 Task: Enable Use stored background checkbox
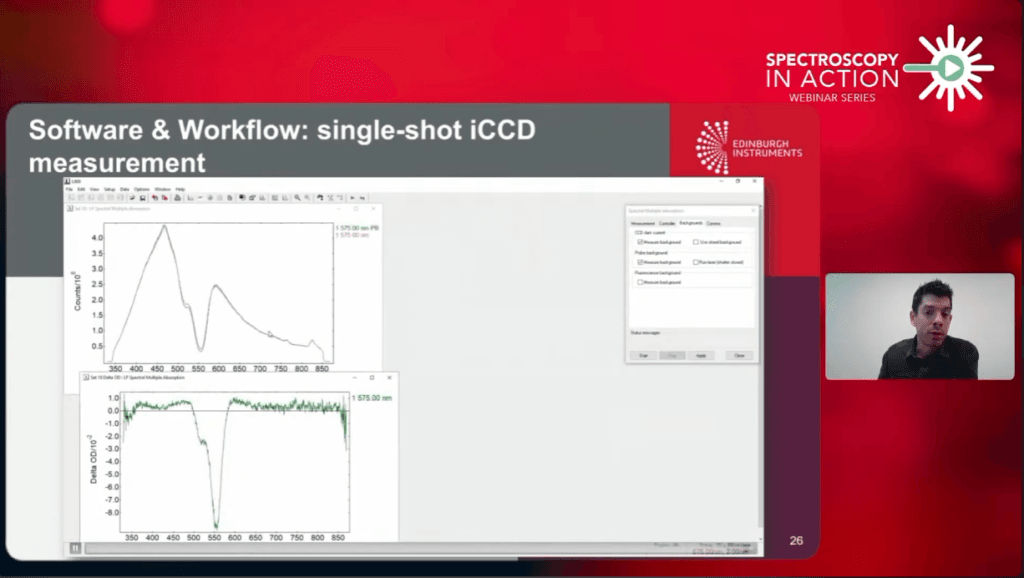696,242
